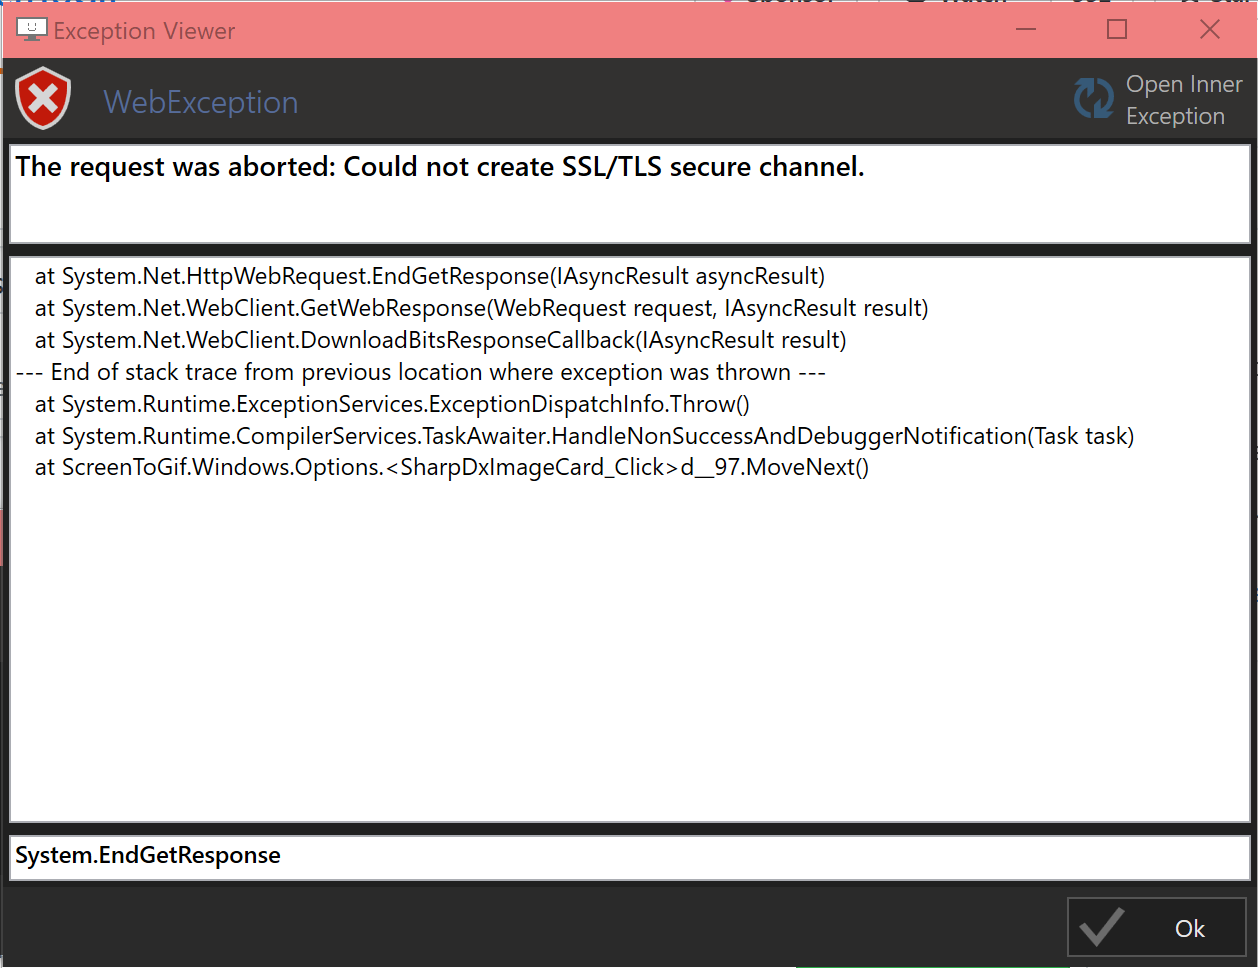This screenshot has height=968, width=1258.
Task: Click the Watch eye icon on the background page
Action: pos(916,2)
